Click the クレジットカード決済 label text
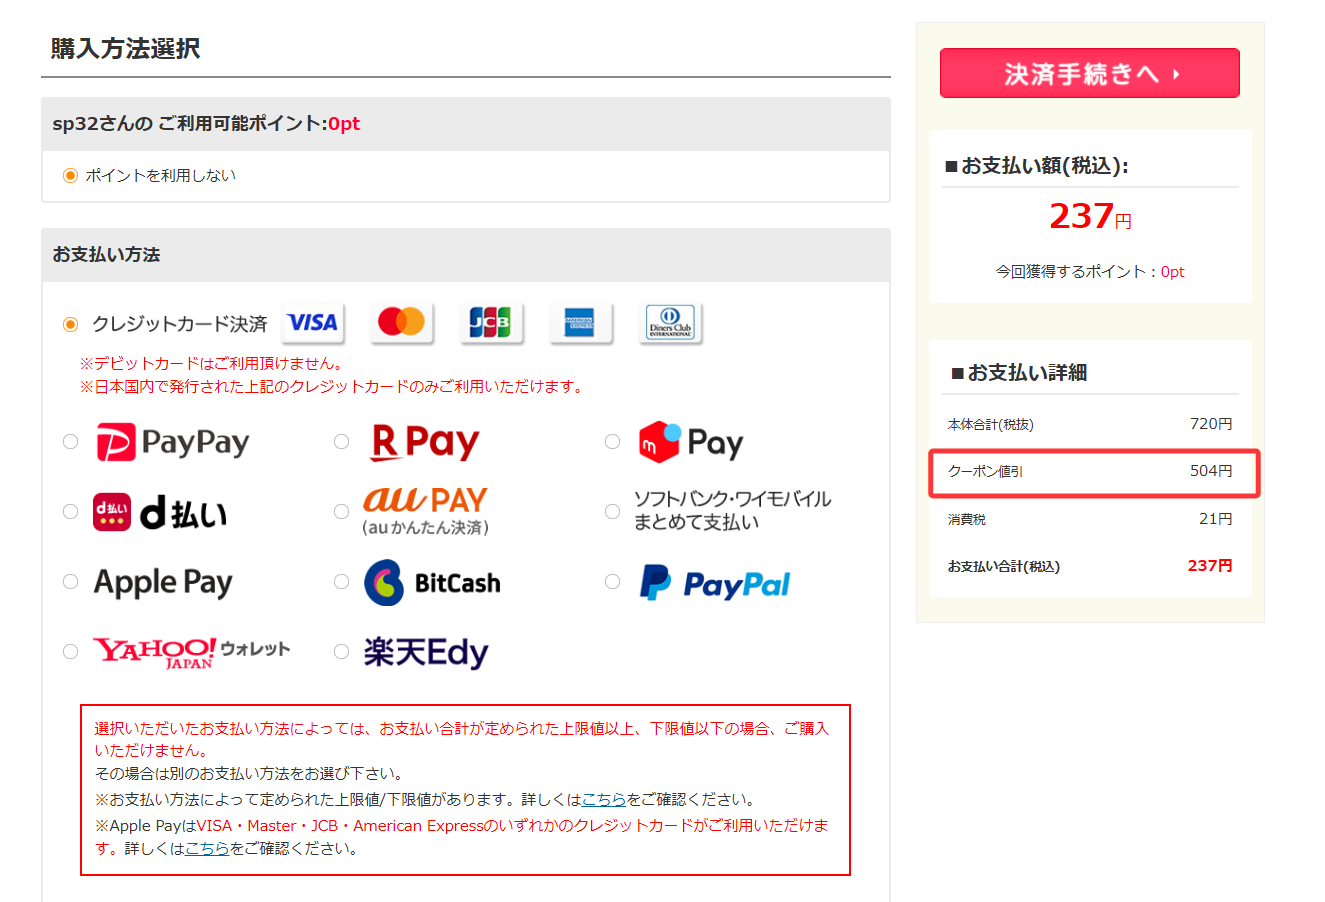This screenshot has height=902, width=1325. [180, 324]
